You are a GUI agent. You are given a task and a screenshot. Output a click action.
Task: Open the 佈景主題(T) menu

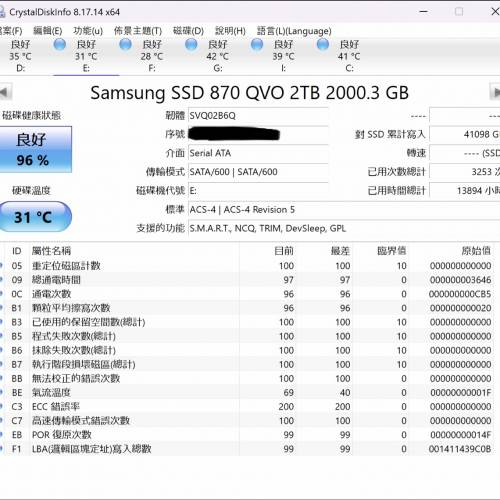[138, 31]
